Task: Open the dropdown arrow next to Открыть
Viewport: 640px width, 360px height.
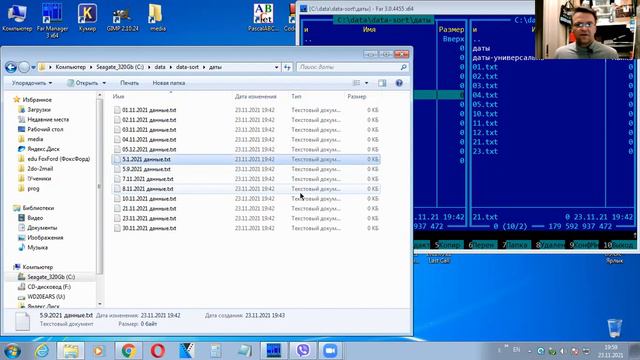Action: 104,83
